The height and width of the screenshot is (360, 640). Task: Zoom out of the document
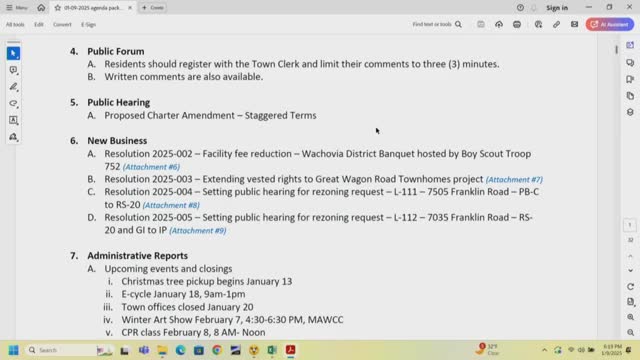point(630,333)
